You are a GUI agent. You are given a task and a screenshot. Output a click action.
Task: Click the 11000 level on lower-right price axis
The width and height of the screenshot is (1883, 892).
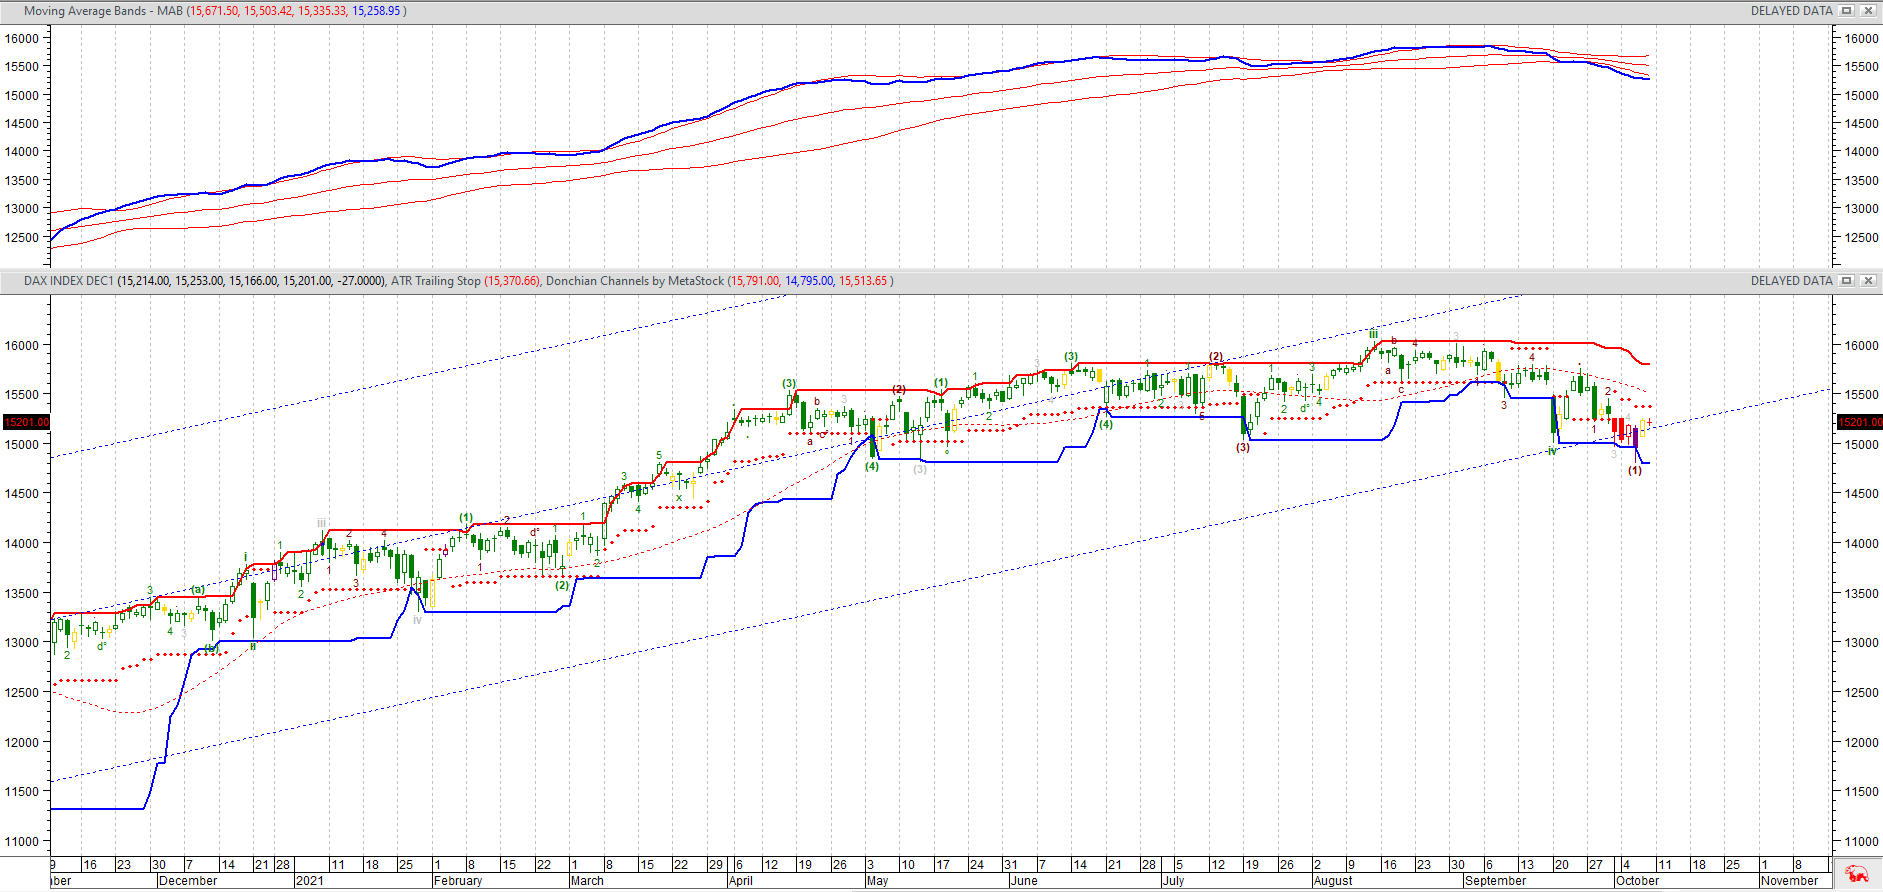click(1860, 841)
